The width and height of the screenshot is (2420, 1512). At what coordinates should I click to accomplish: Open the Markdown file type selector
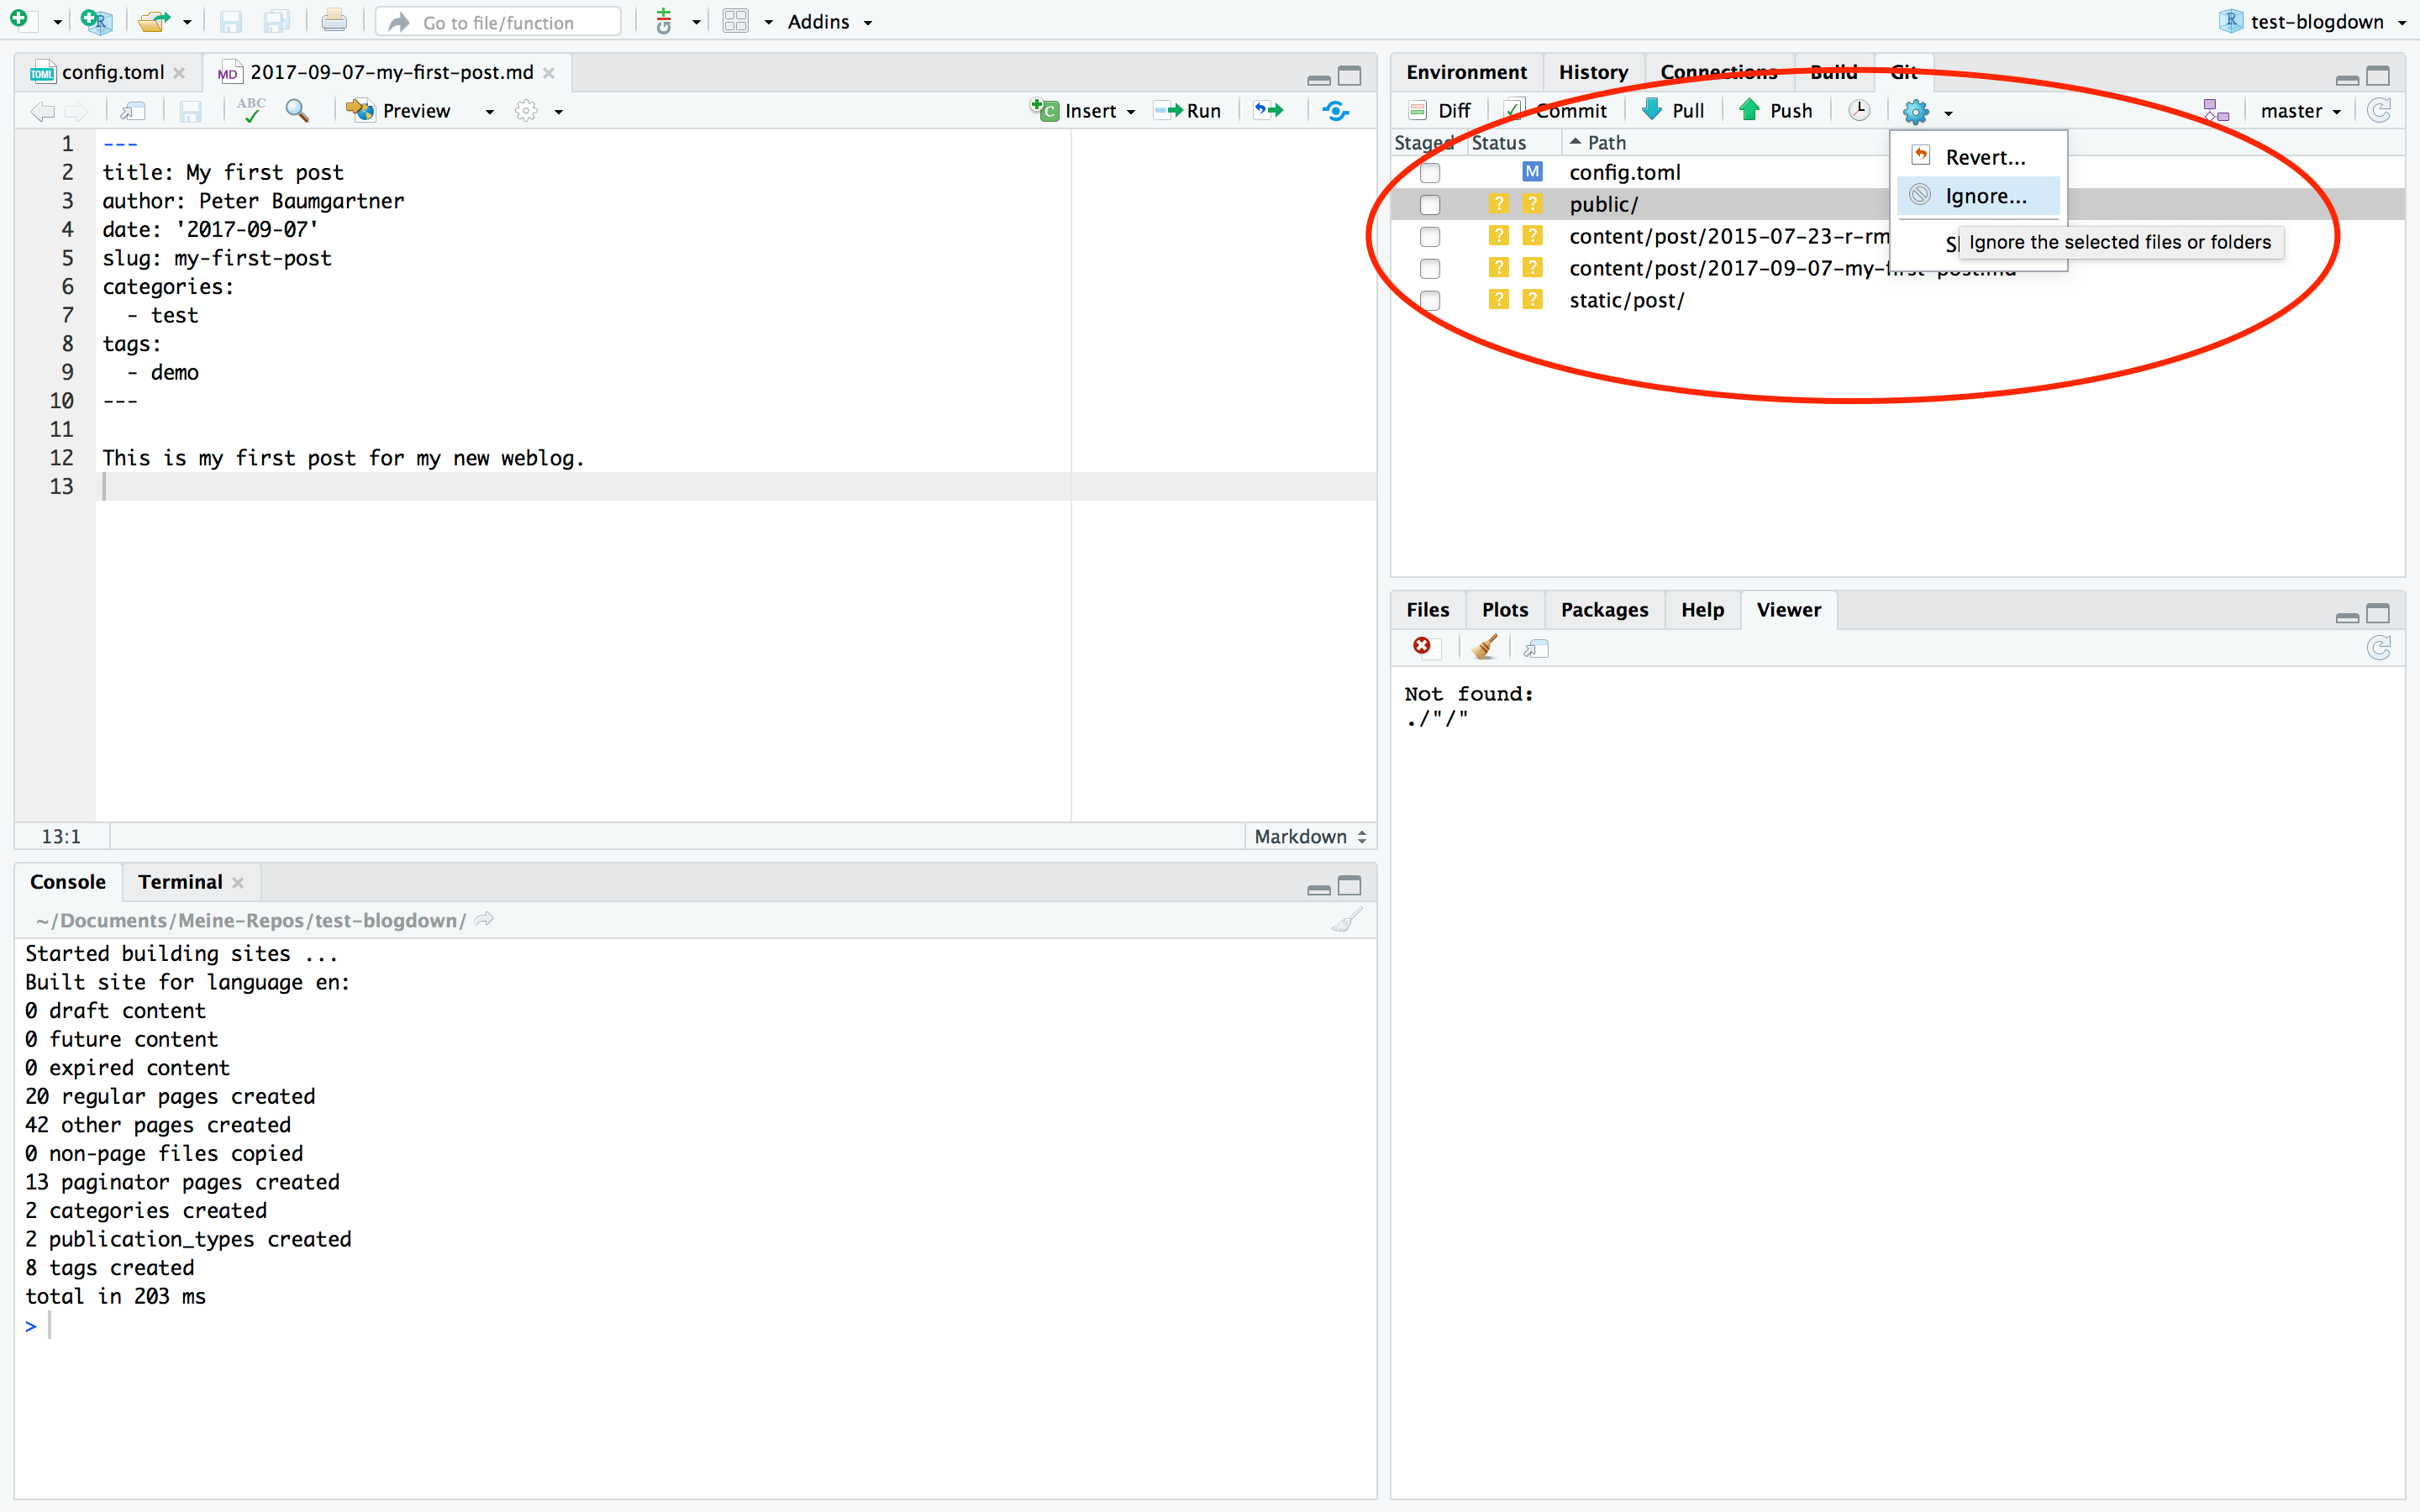click(1310, 836)
